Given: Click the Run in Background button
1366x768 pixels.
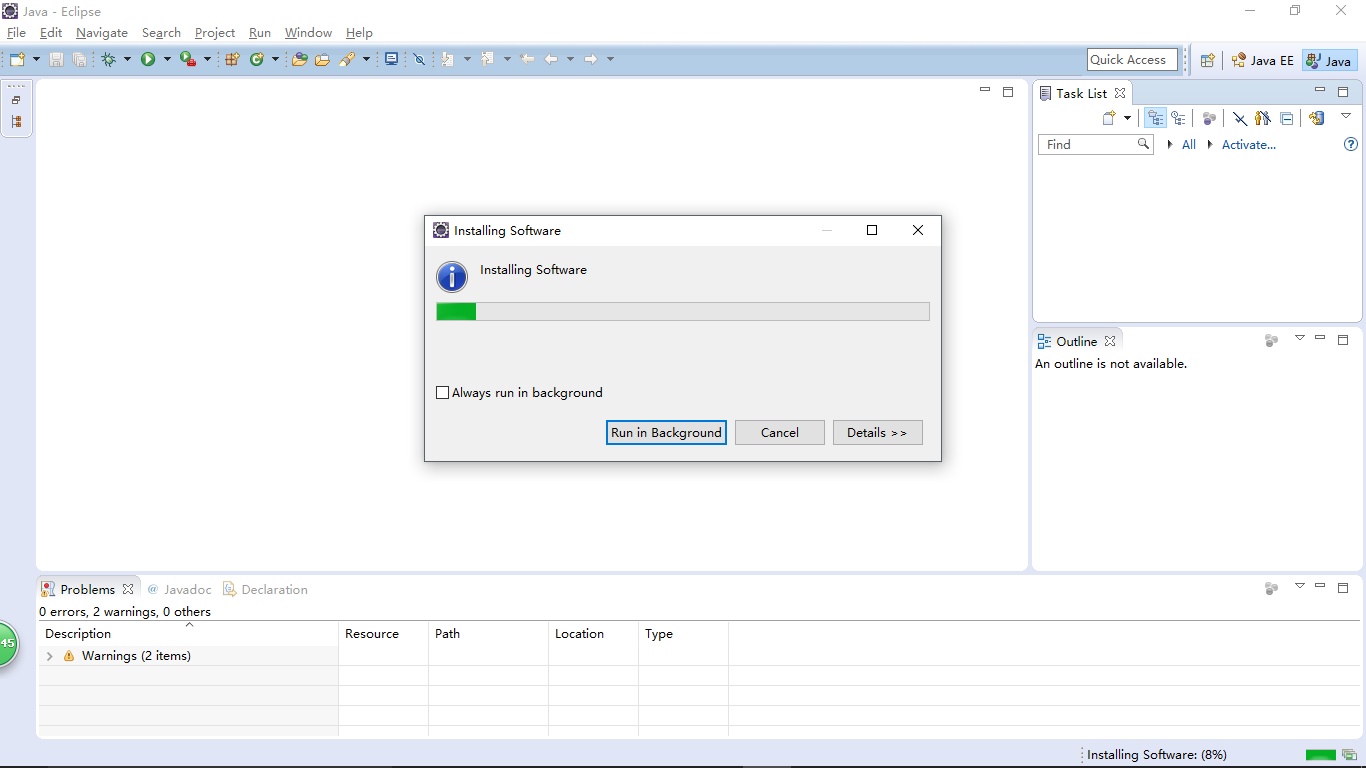Looking at the screenshot, I should point(666,432).
